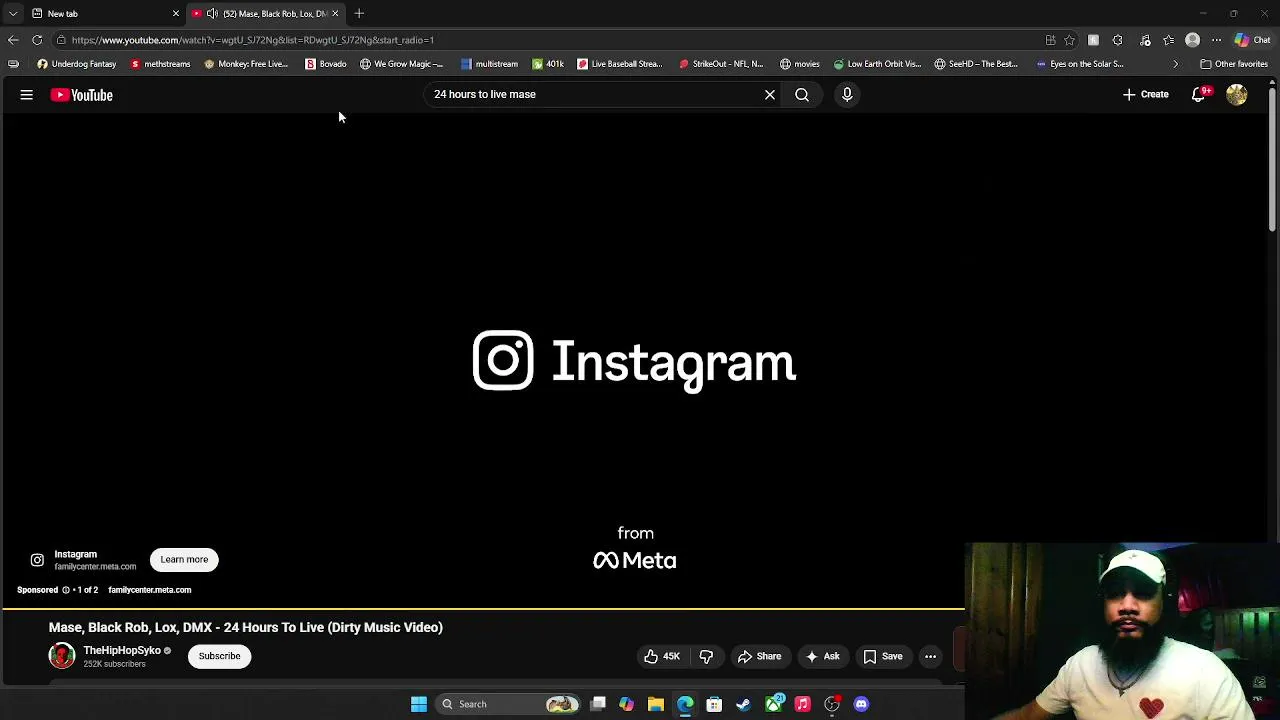The width and height of the screenshot is (1280, 720).
Task: Open the Xbox app on the taskbar
Action: coord(774,704)
